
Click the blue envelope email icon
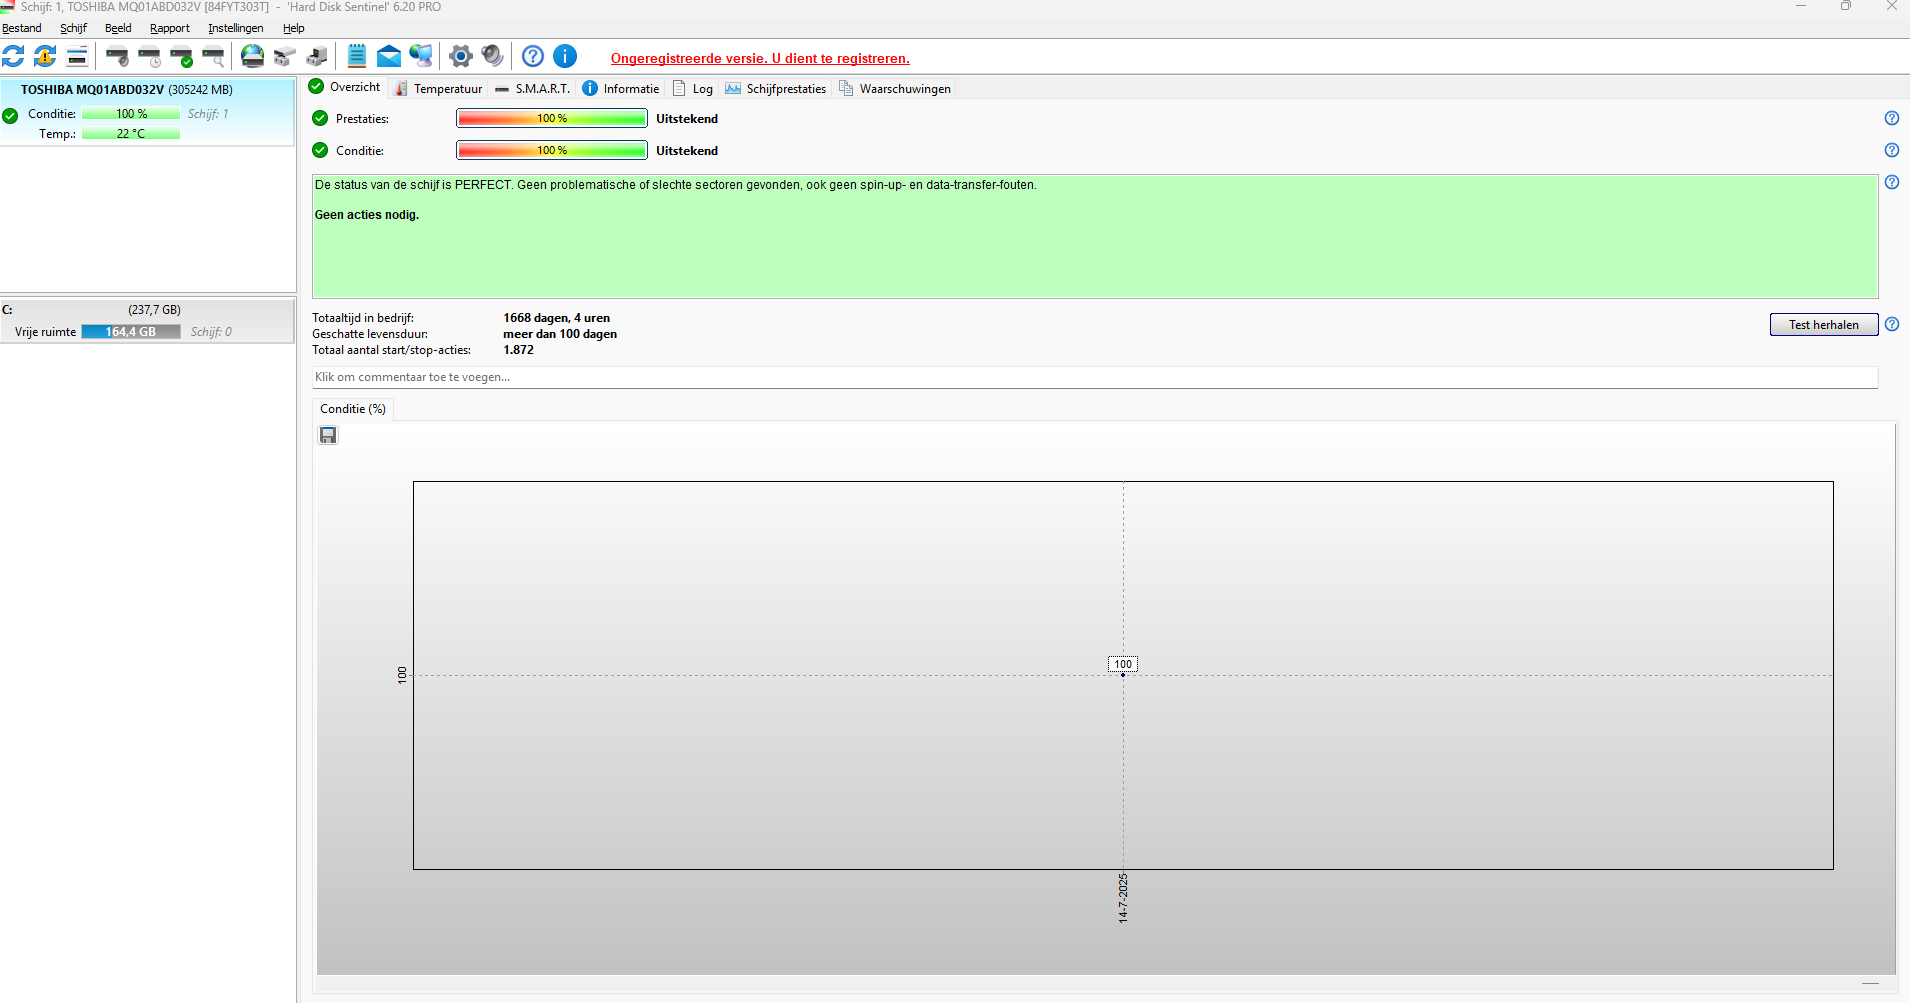(x=389, y=56)
